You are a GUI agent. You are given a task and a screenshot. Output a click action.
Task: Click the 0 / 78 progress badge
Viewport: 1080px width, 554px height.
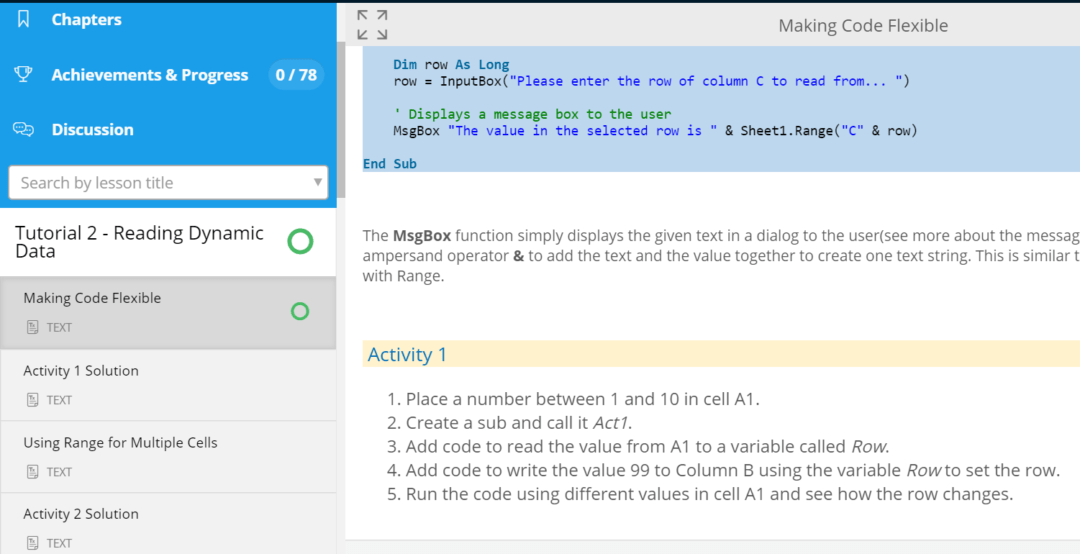(x=296, y=75)
